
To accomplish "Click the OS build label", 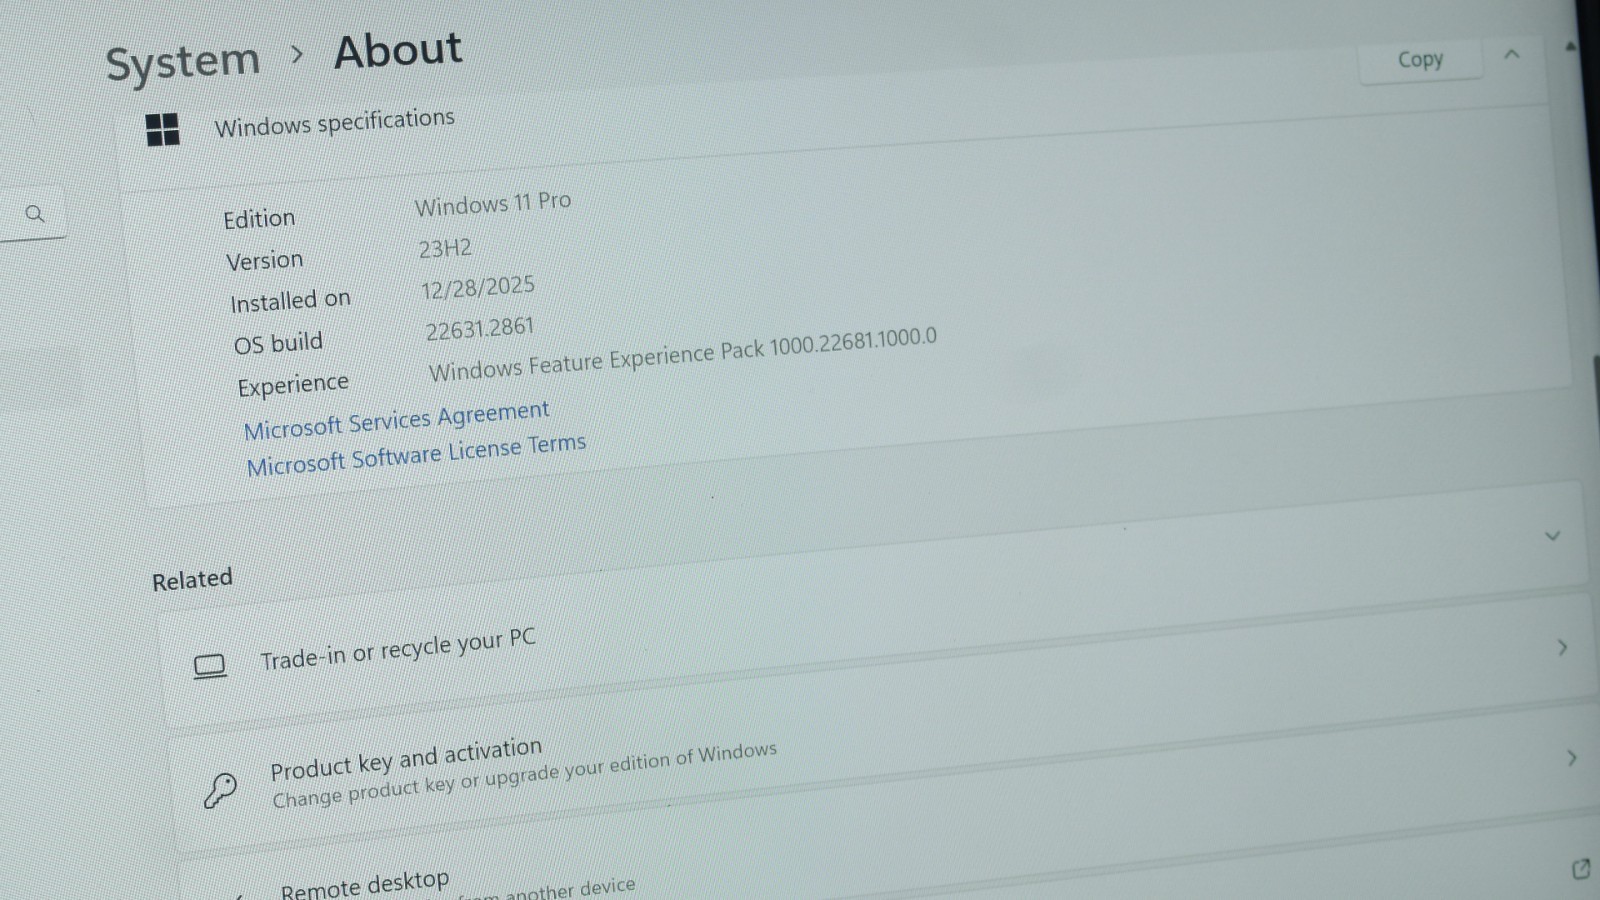I will point(278,343).
